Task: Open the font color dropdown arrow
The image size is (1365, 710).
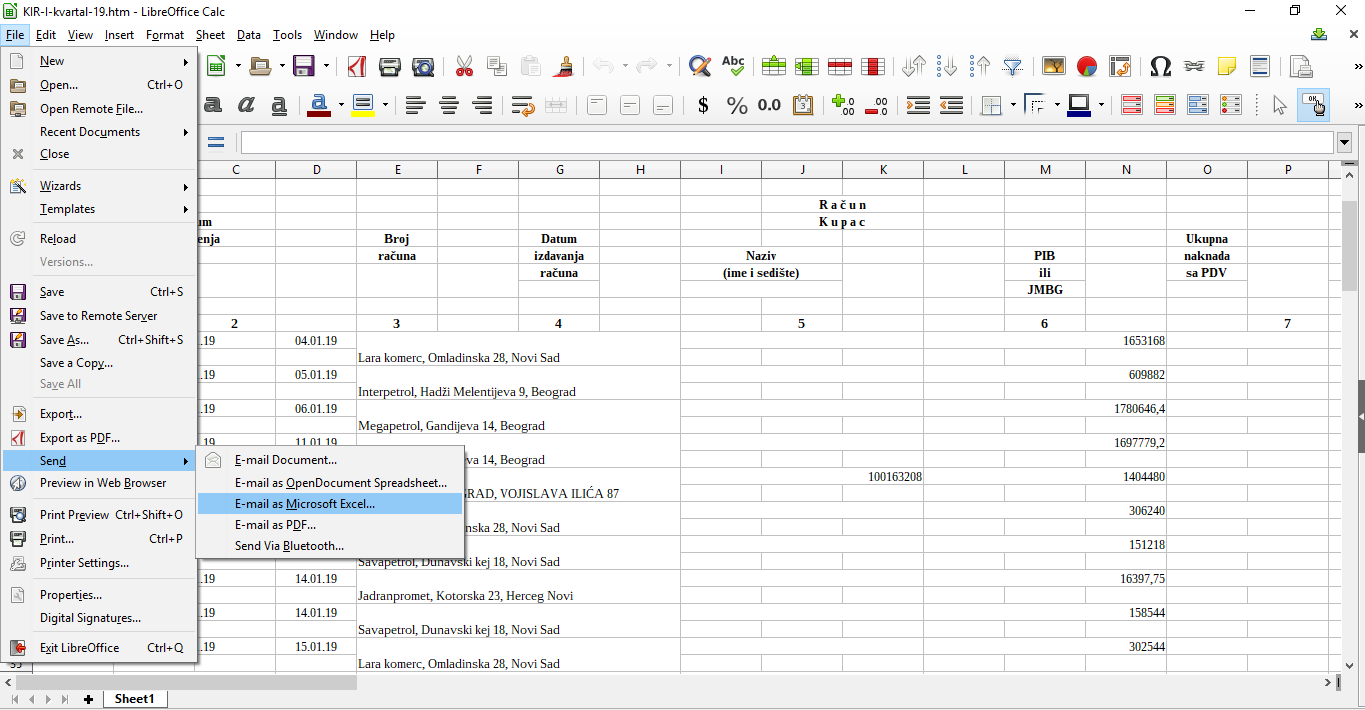Action: coord(341,105)
